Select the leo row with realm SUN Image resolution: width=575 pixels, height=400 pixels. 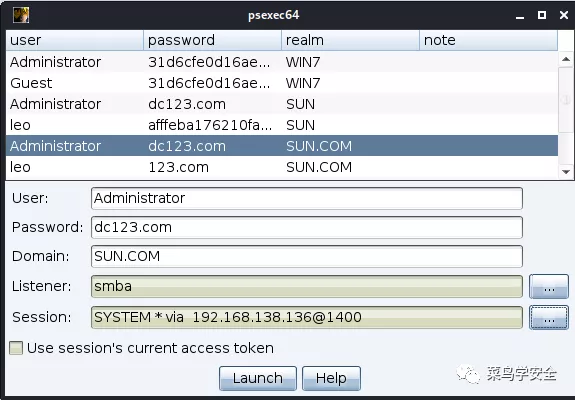[x=282, y=125]
